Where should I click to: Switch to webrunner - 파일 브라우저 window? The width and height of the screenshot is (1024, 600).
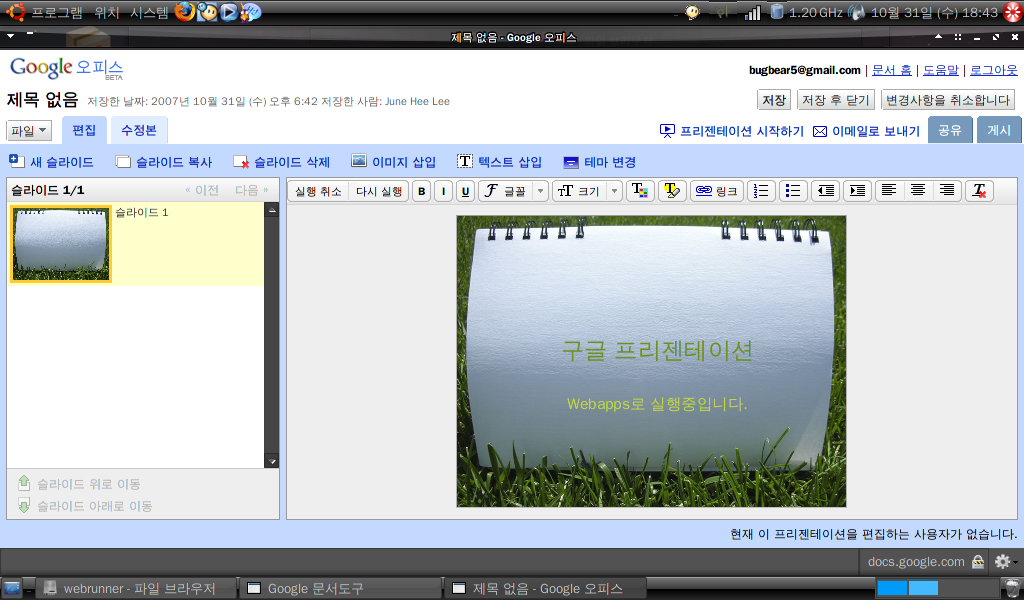[x=135, y=588]
